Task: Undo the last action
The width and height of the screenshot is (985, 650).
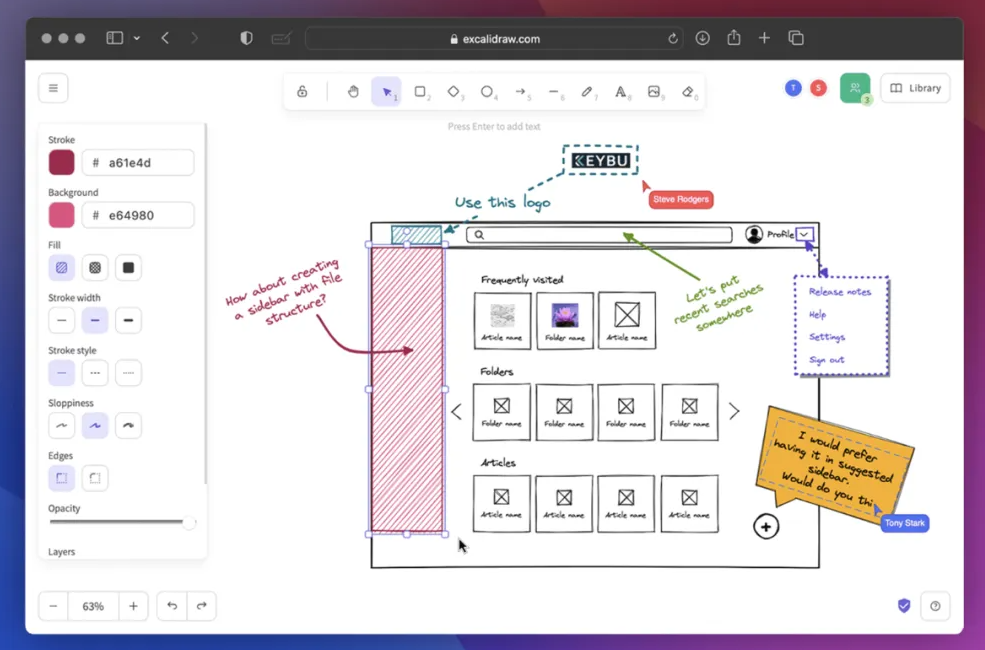Action: 172,606
